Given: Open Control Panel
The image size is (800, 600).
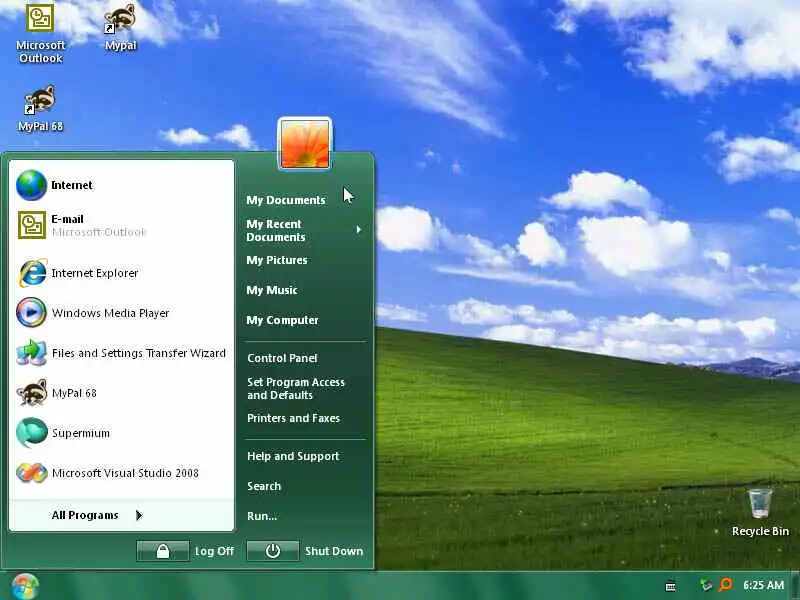Looking at the screenshot, I should click(304, 358).
